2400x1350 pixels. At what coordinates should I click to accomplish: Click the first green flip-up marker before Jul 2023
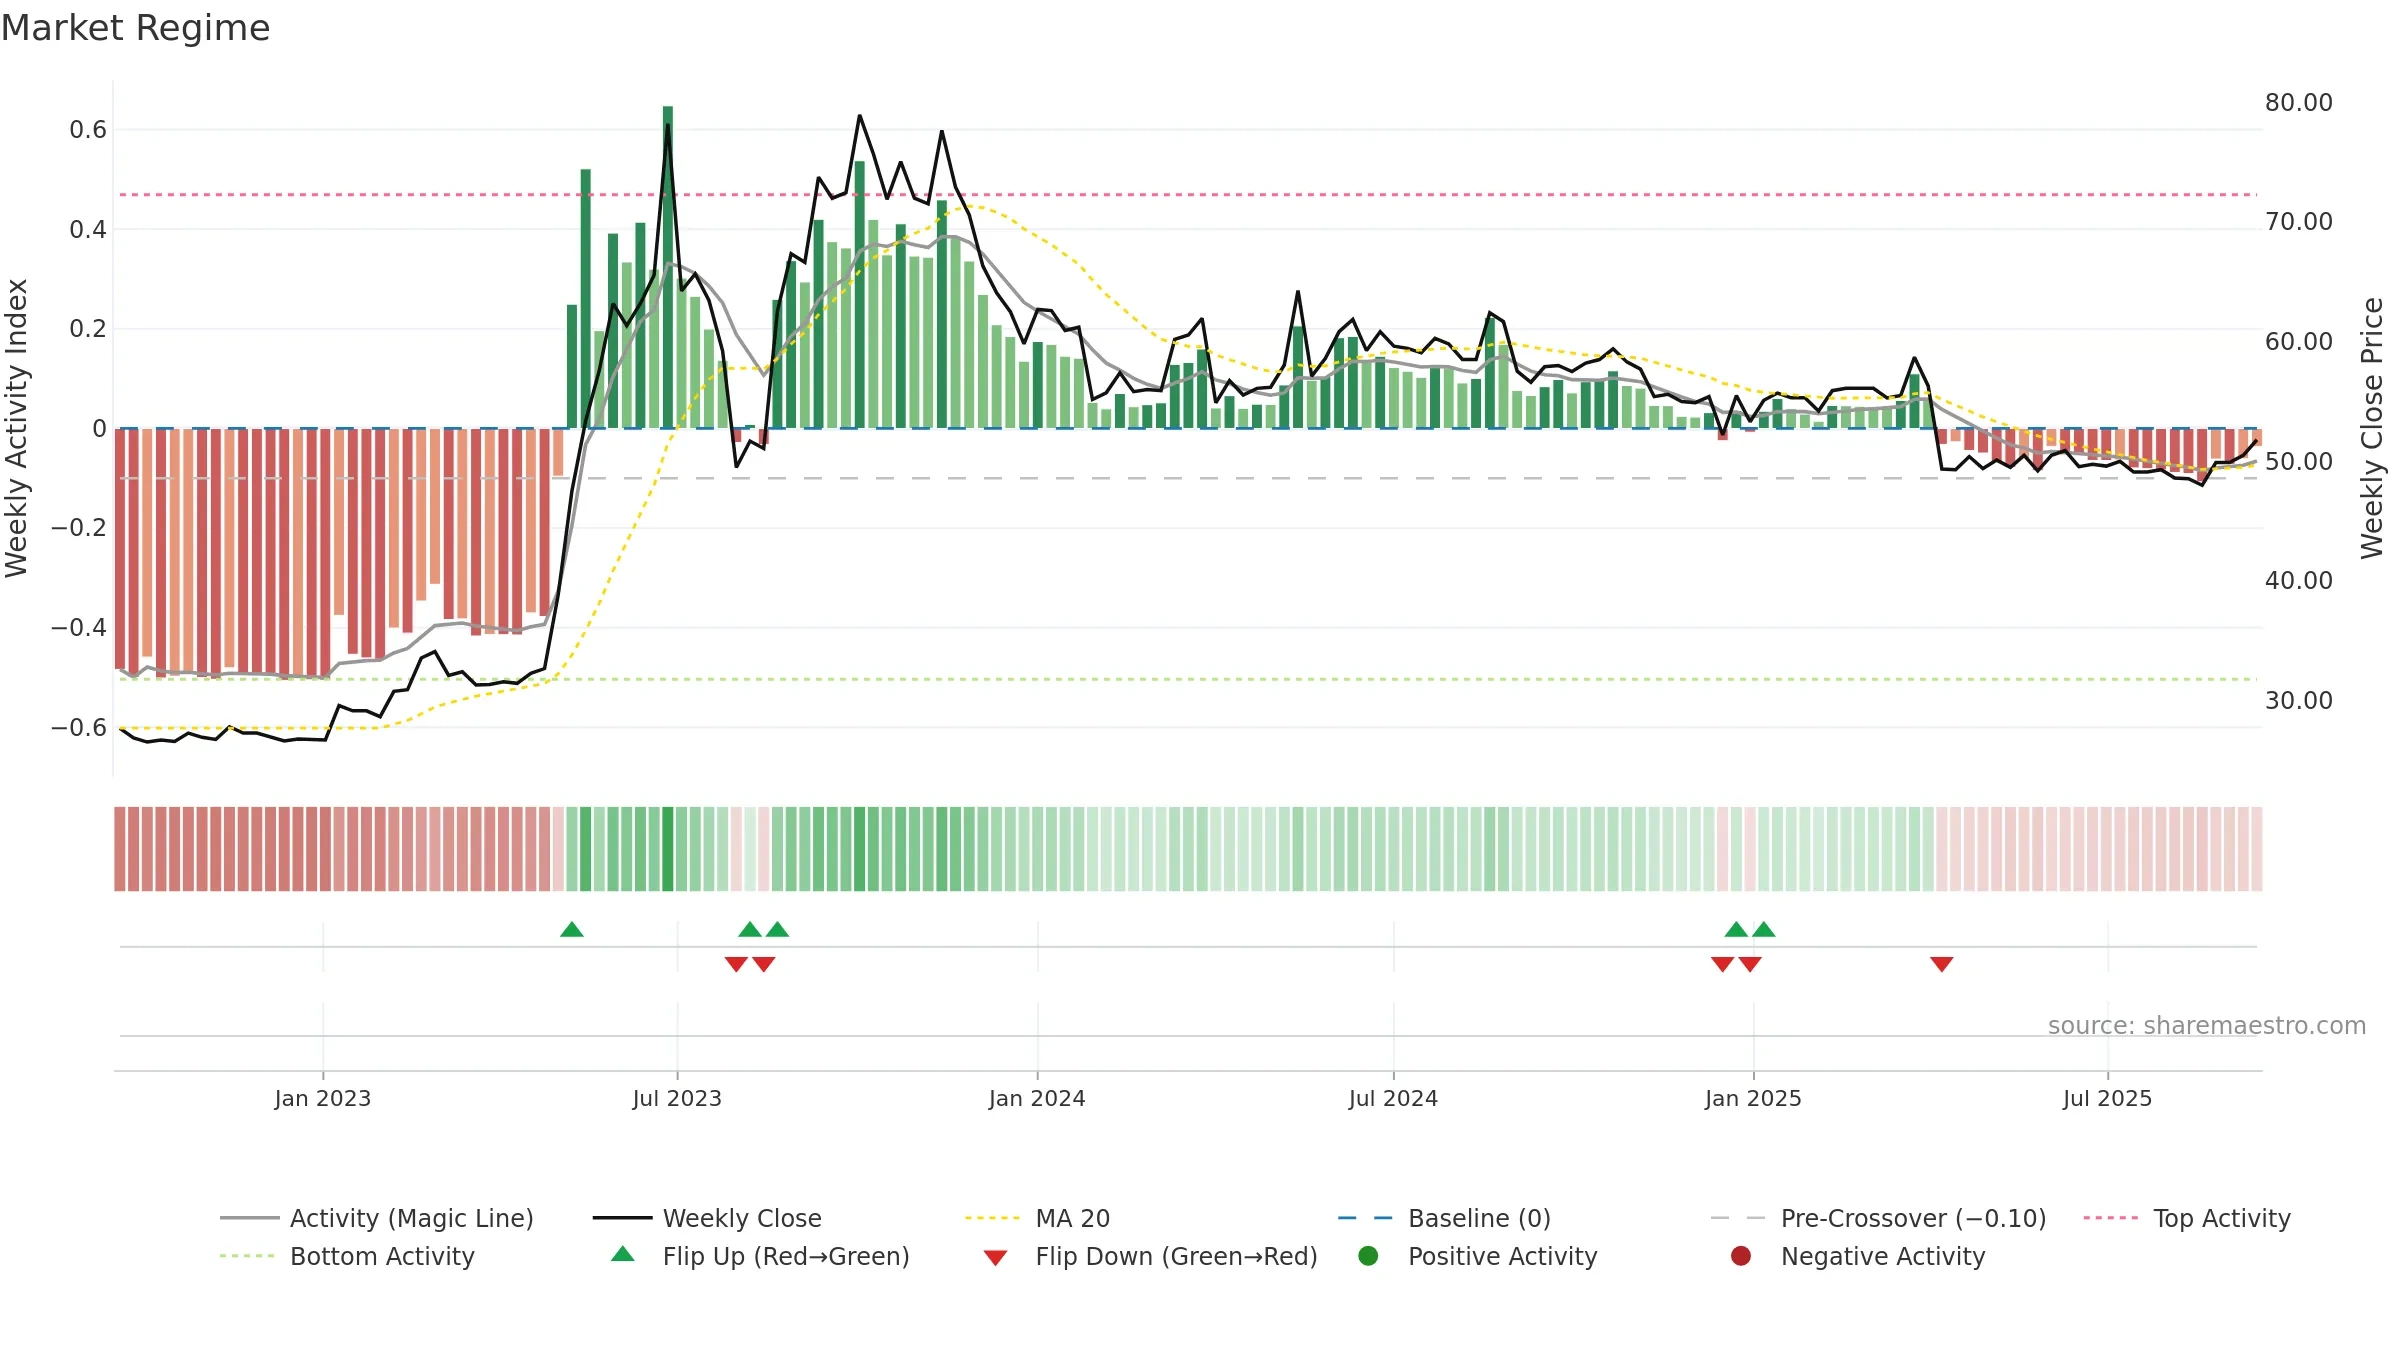coord(572,930)
